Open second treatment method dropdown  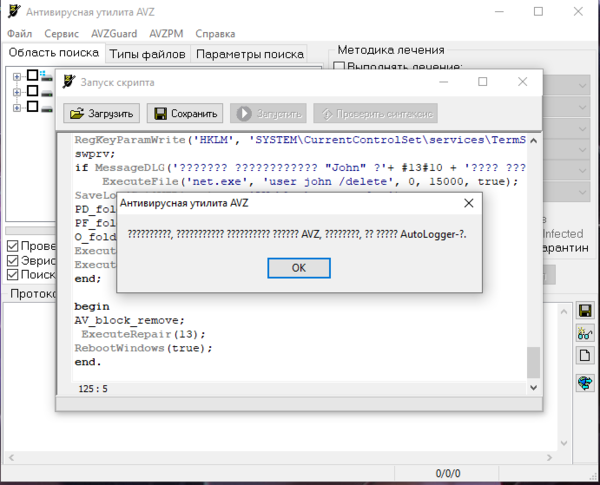(x=583, y=107)
